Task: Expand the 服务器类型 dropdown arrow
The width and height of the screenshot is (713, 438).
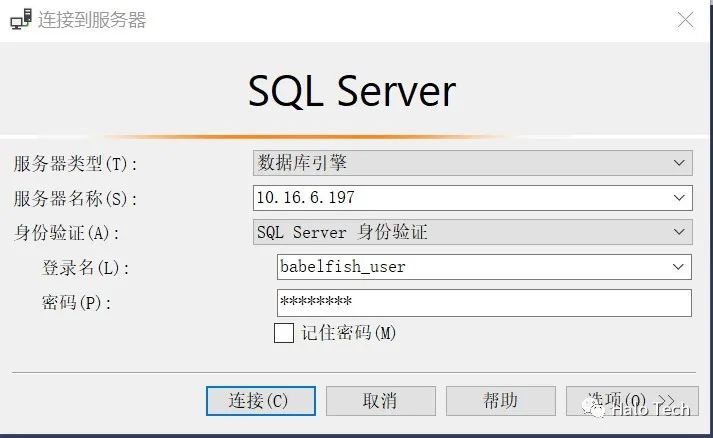Action: (679, 163)
